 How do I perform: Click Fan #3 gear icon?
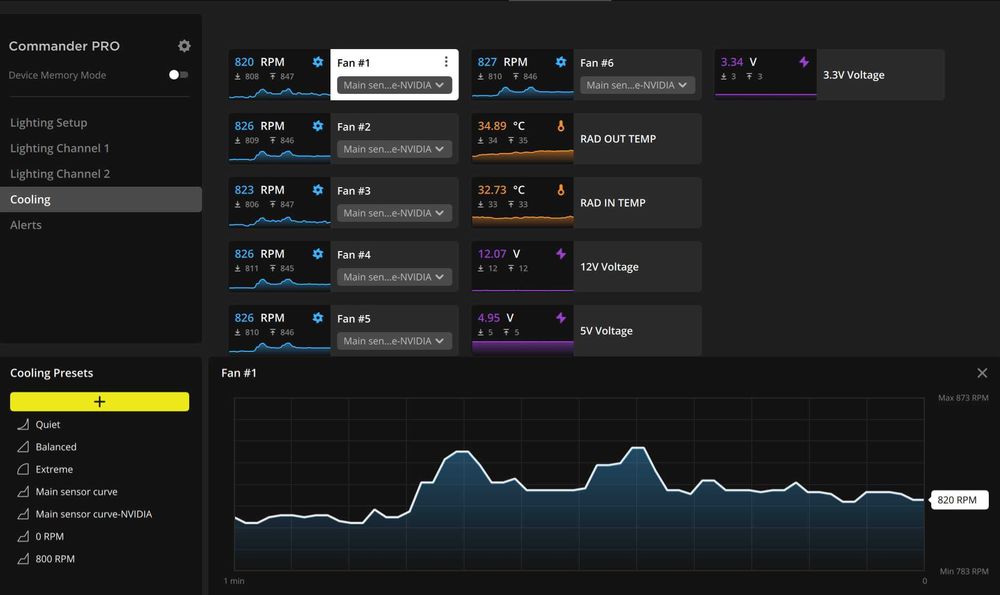pos(318,189)
